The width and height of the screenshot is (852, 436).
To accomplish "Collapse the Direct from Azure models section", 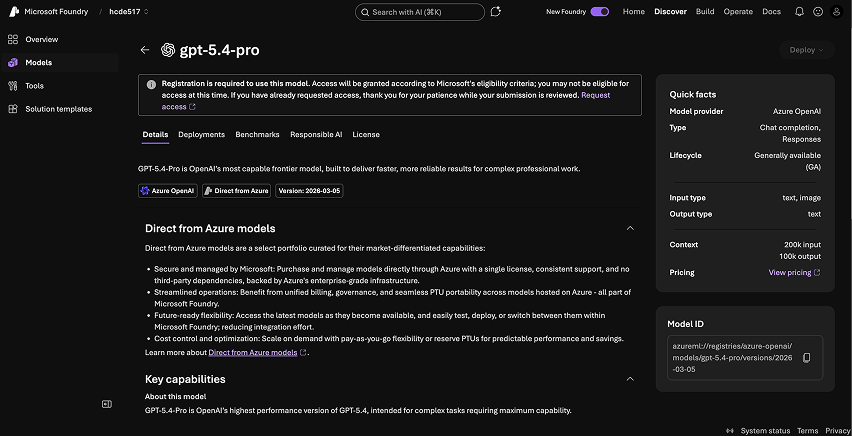I will (630, 228).
